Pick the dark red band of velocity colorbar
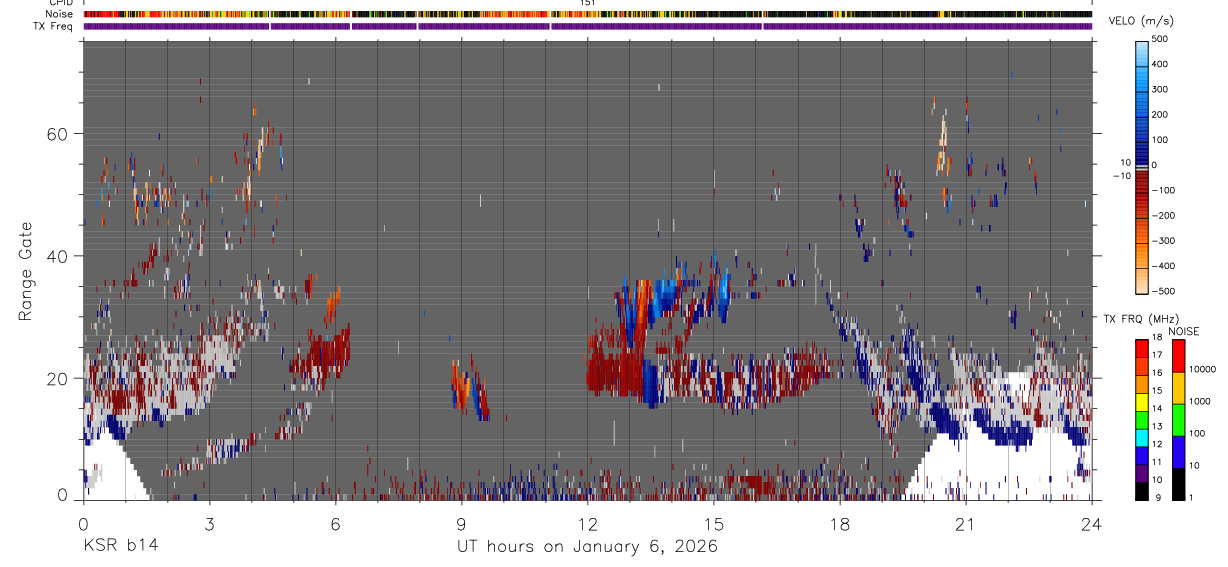1228x567 pixels. (x=1143, y=182)
